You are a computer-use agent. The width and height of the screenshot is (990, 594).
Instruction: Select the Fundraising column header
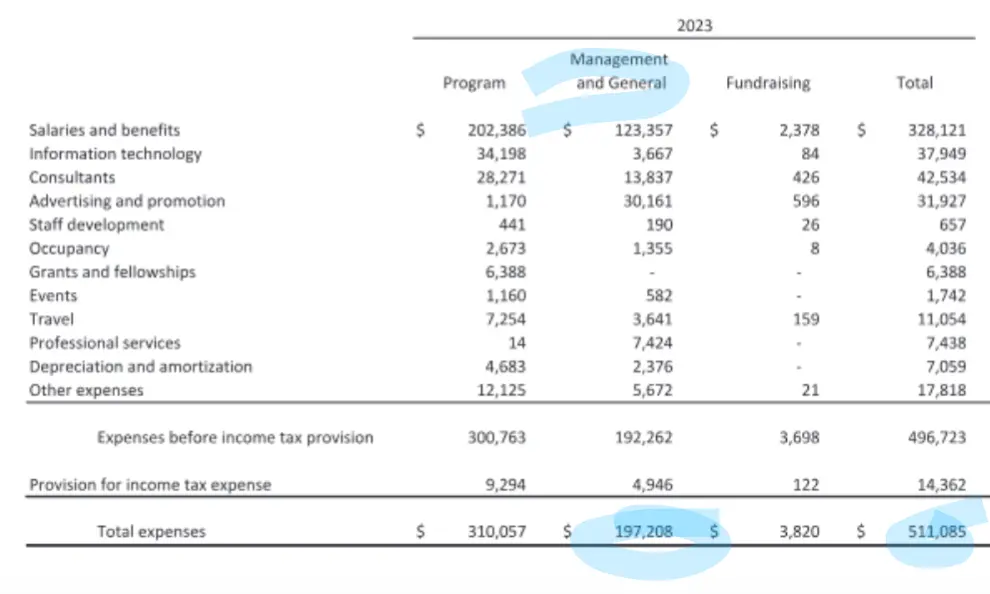[767, 84]
